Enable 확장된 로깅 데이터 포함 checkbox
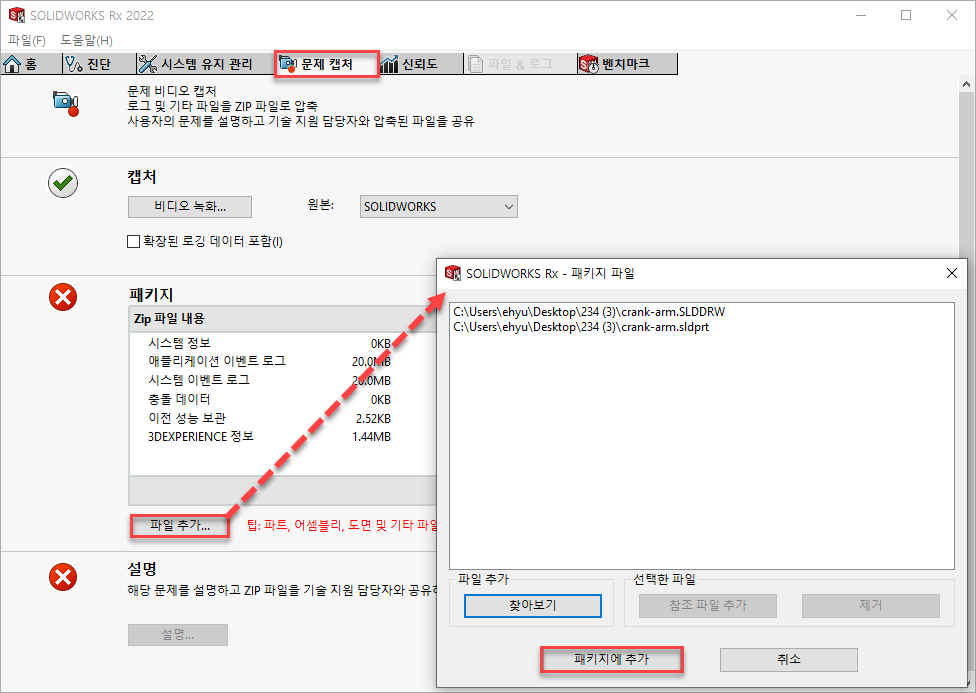 tap(133, 242)
